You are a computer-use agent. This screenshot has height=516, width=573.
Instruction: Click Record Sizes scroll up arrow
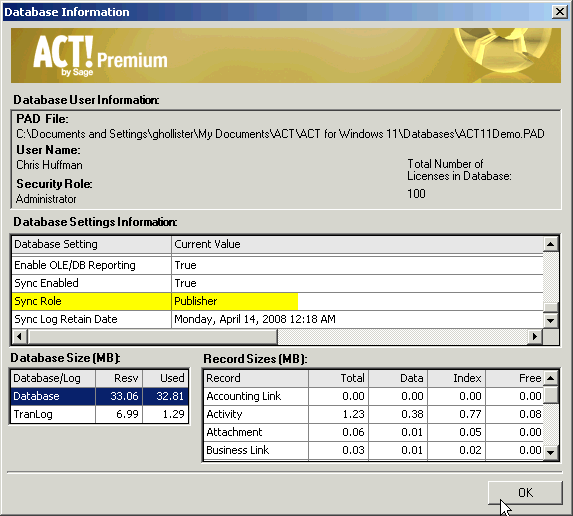(551, 378)
